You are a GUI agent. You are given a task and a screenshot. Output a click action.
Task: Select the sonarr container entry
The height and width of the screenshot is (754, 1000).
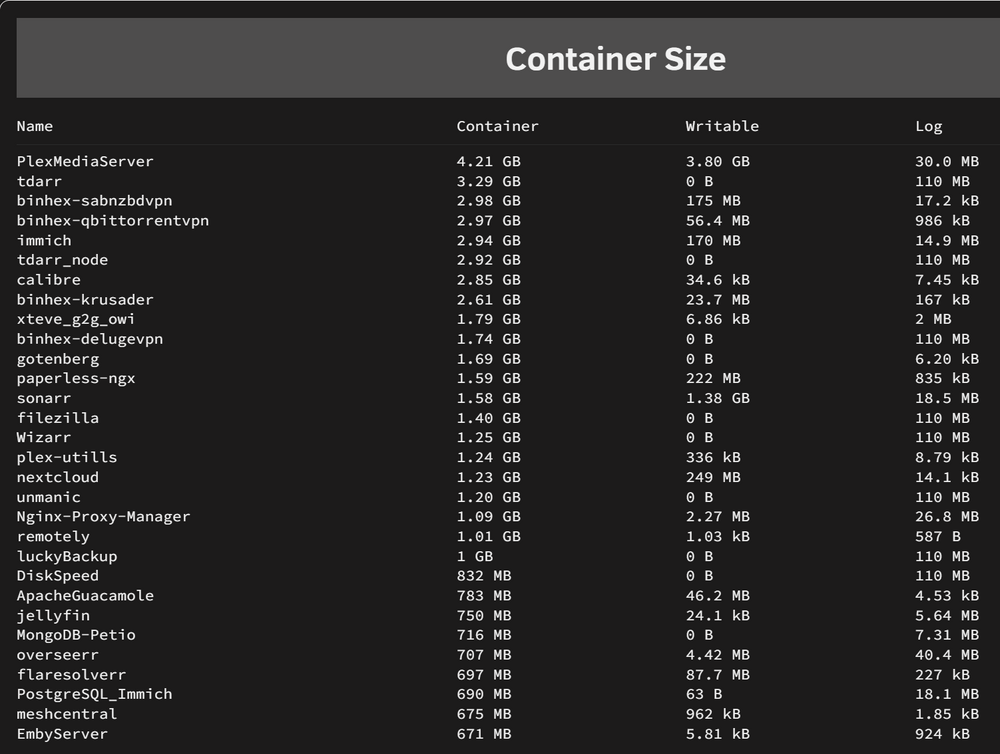pos(44,398)
